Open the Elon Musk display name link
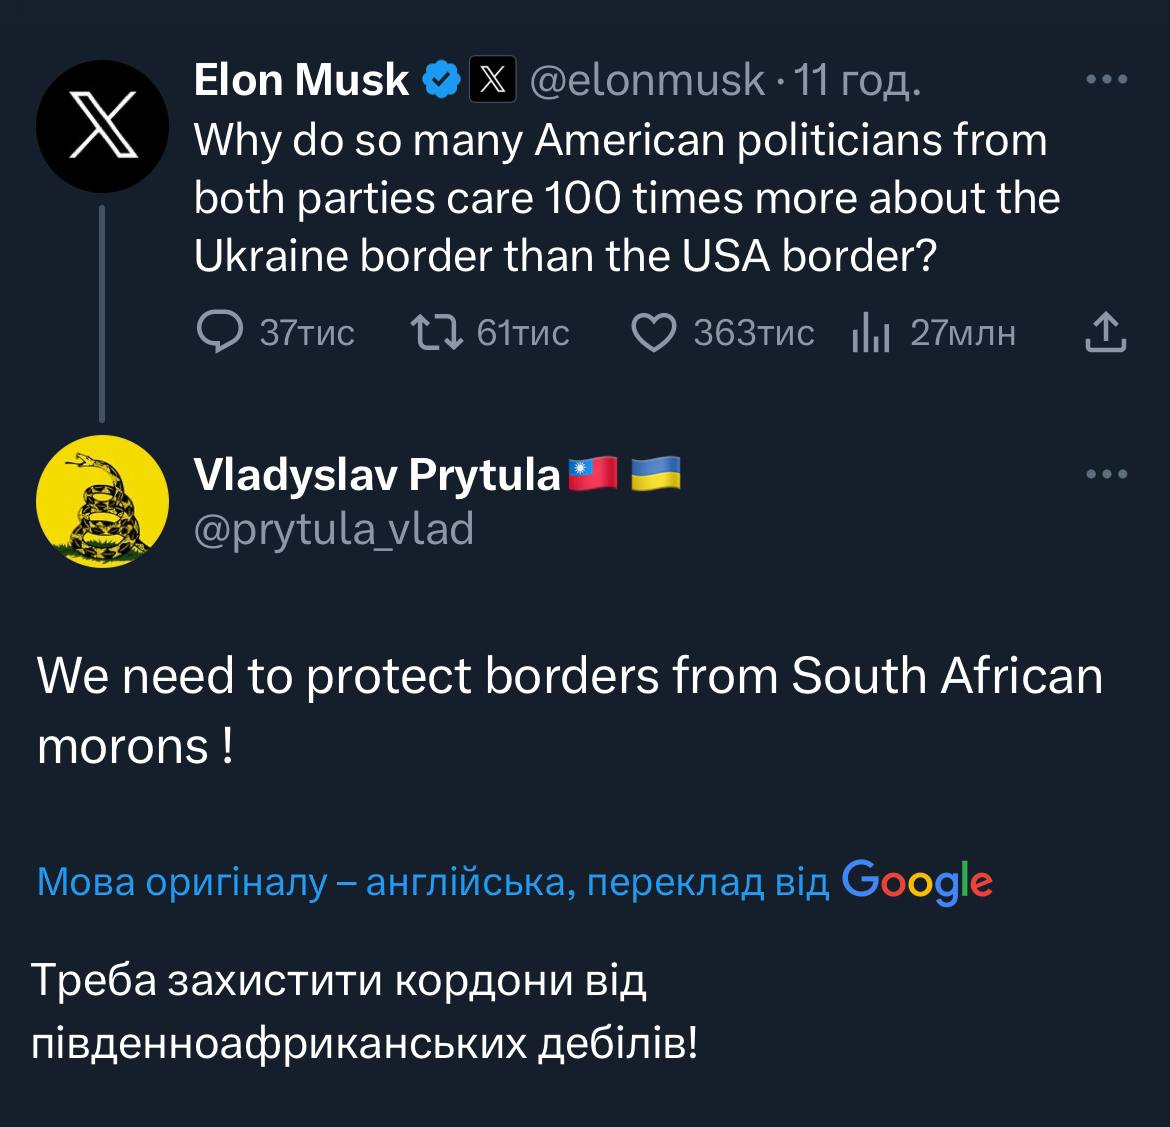Viewport: 1170px width, 1127px height. (x=301, y=80)
